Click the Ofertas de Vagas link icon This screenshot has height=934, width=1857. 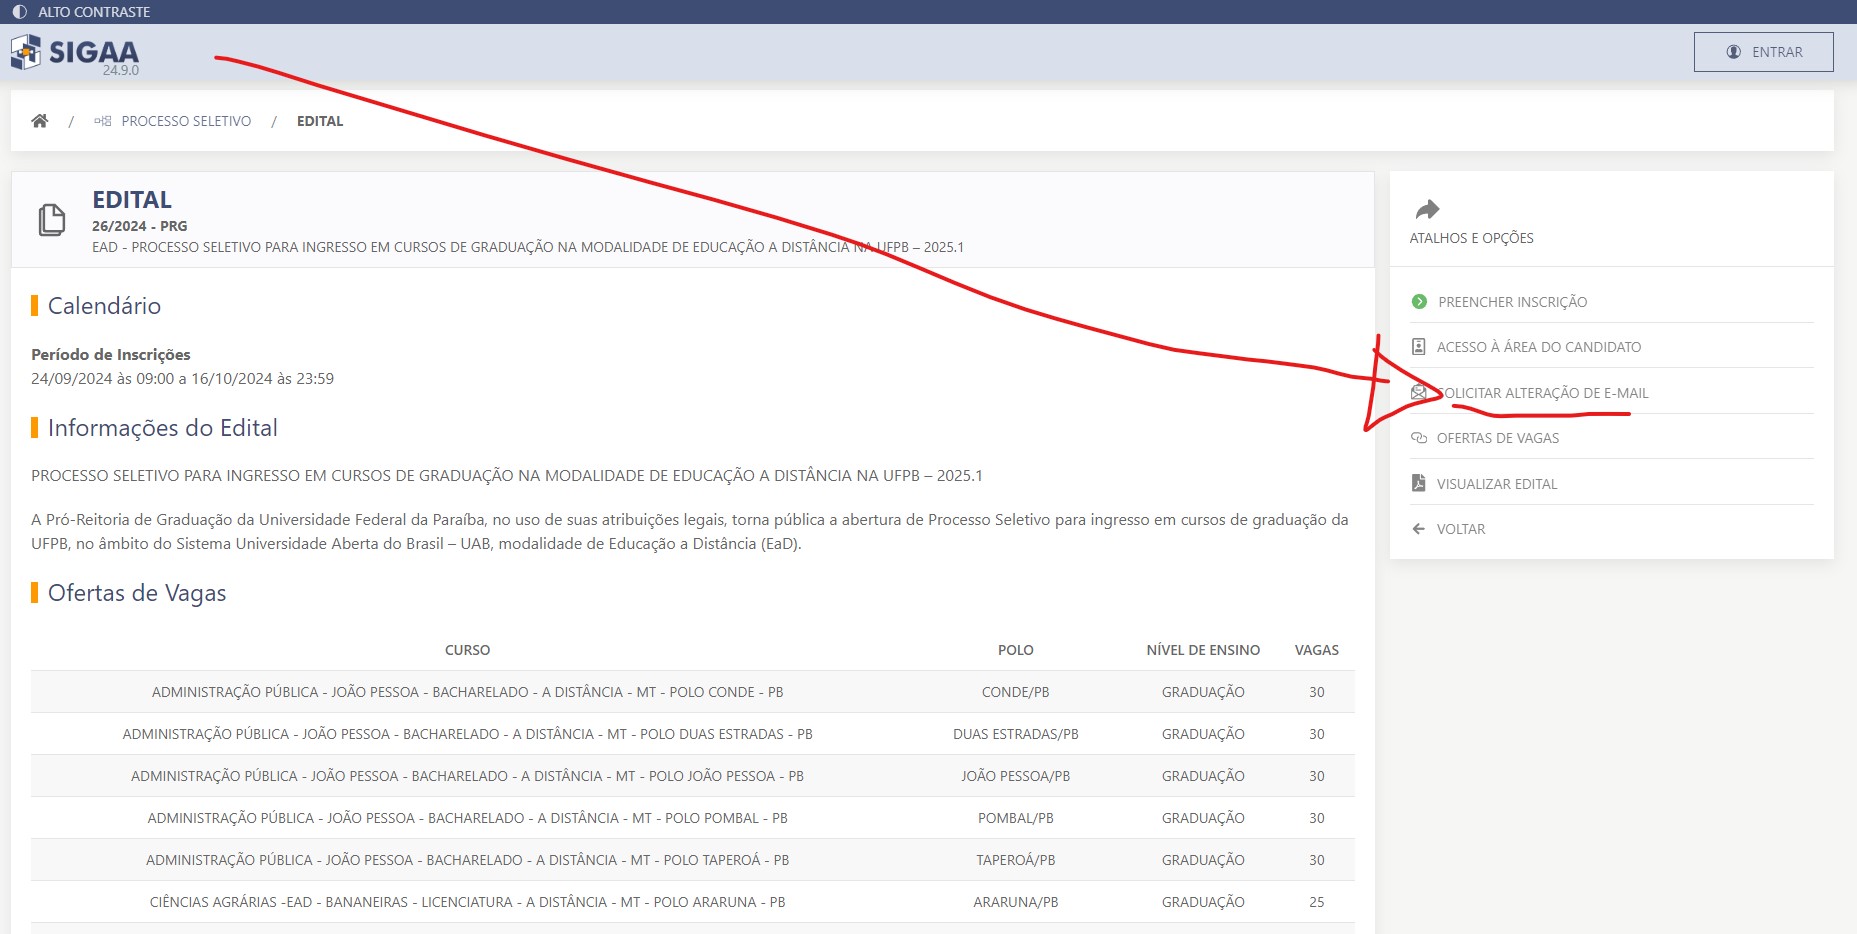1418,438
